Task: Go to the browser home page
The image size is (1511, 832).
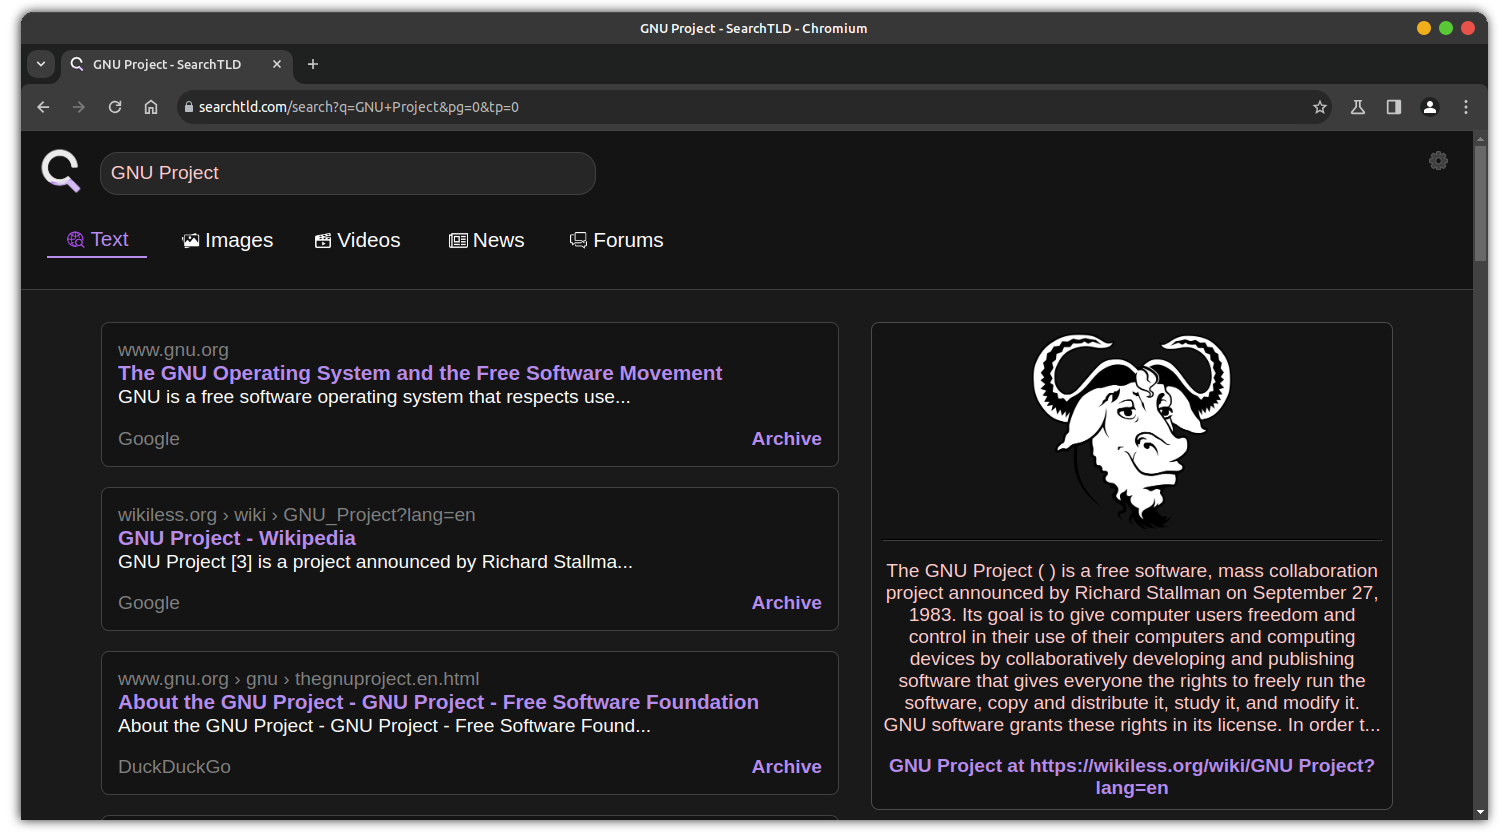Action: pos(151,107)
